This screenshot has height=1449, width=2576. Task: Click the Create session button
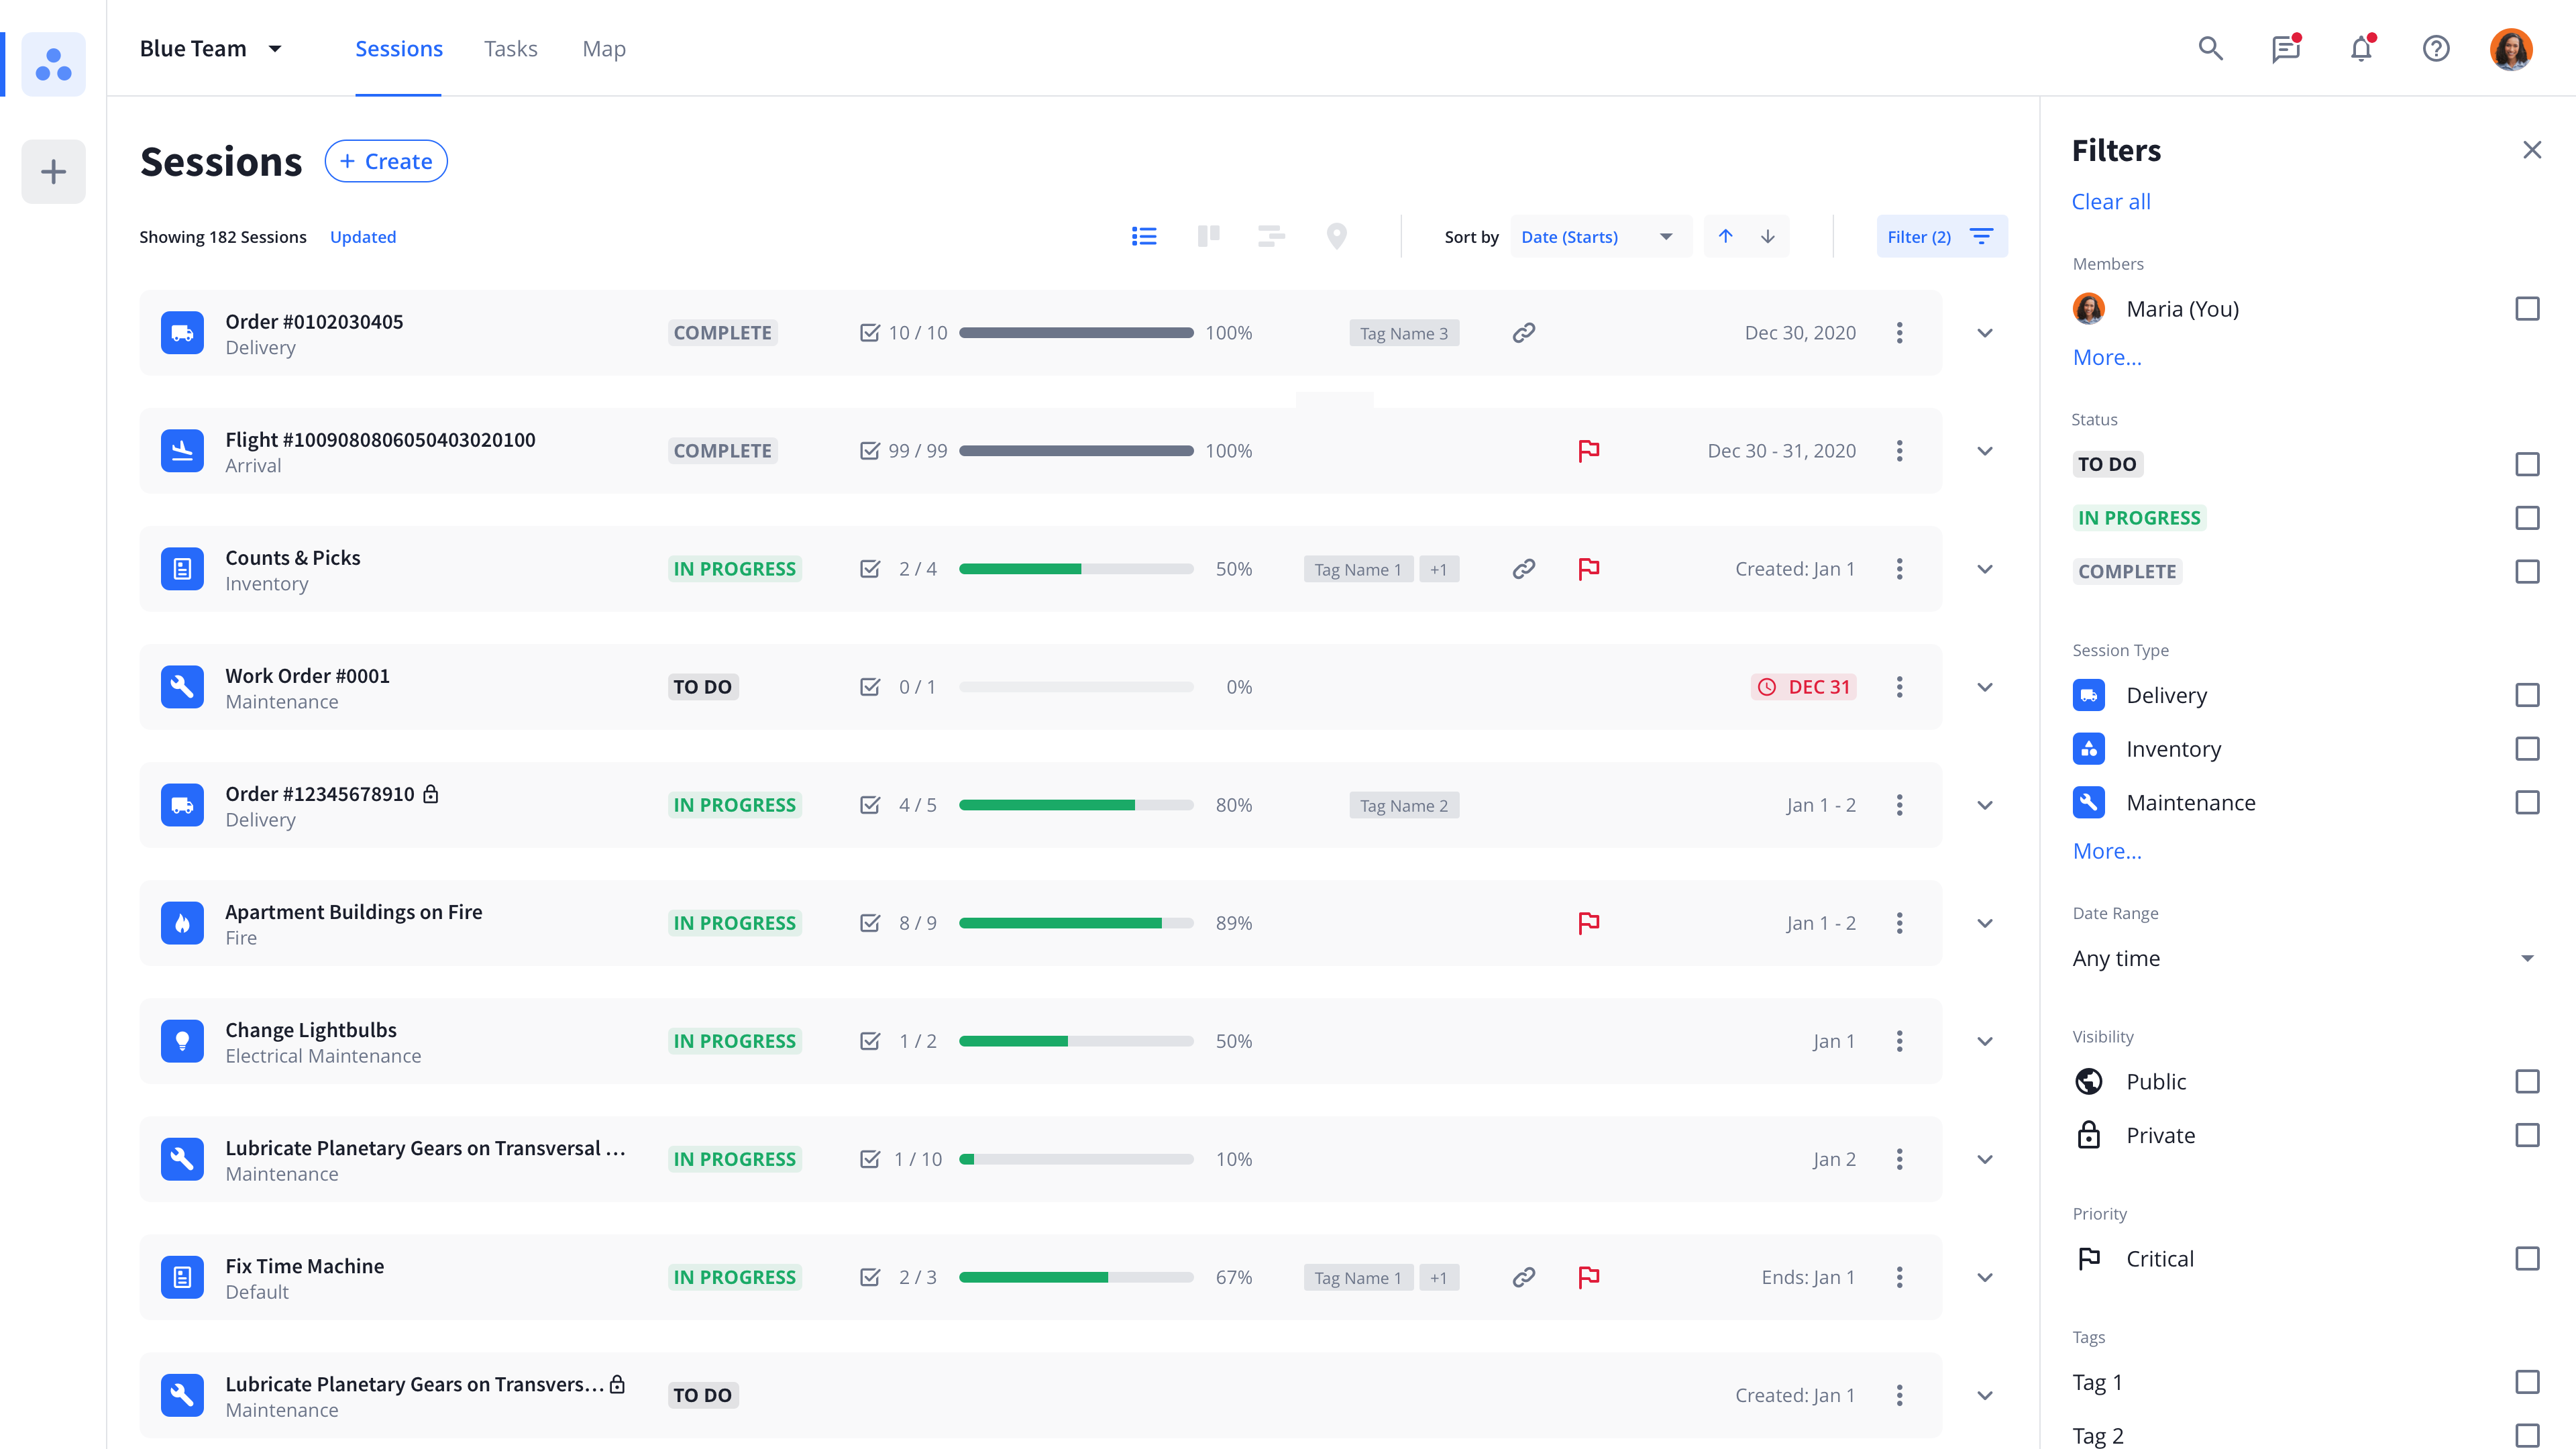click(386, 161)
